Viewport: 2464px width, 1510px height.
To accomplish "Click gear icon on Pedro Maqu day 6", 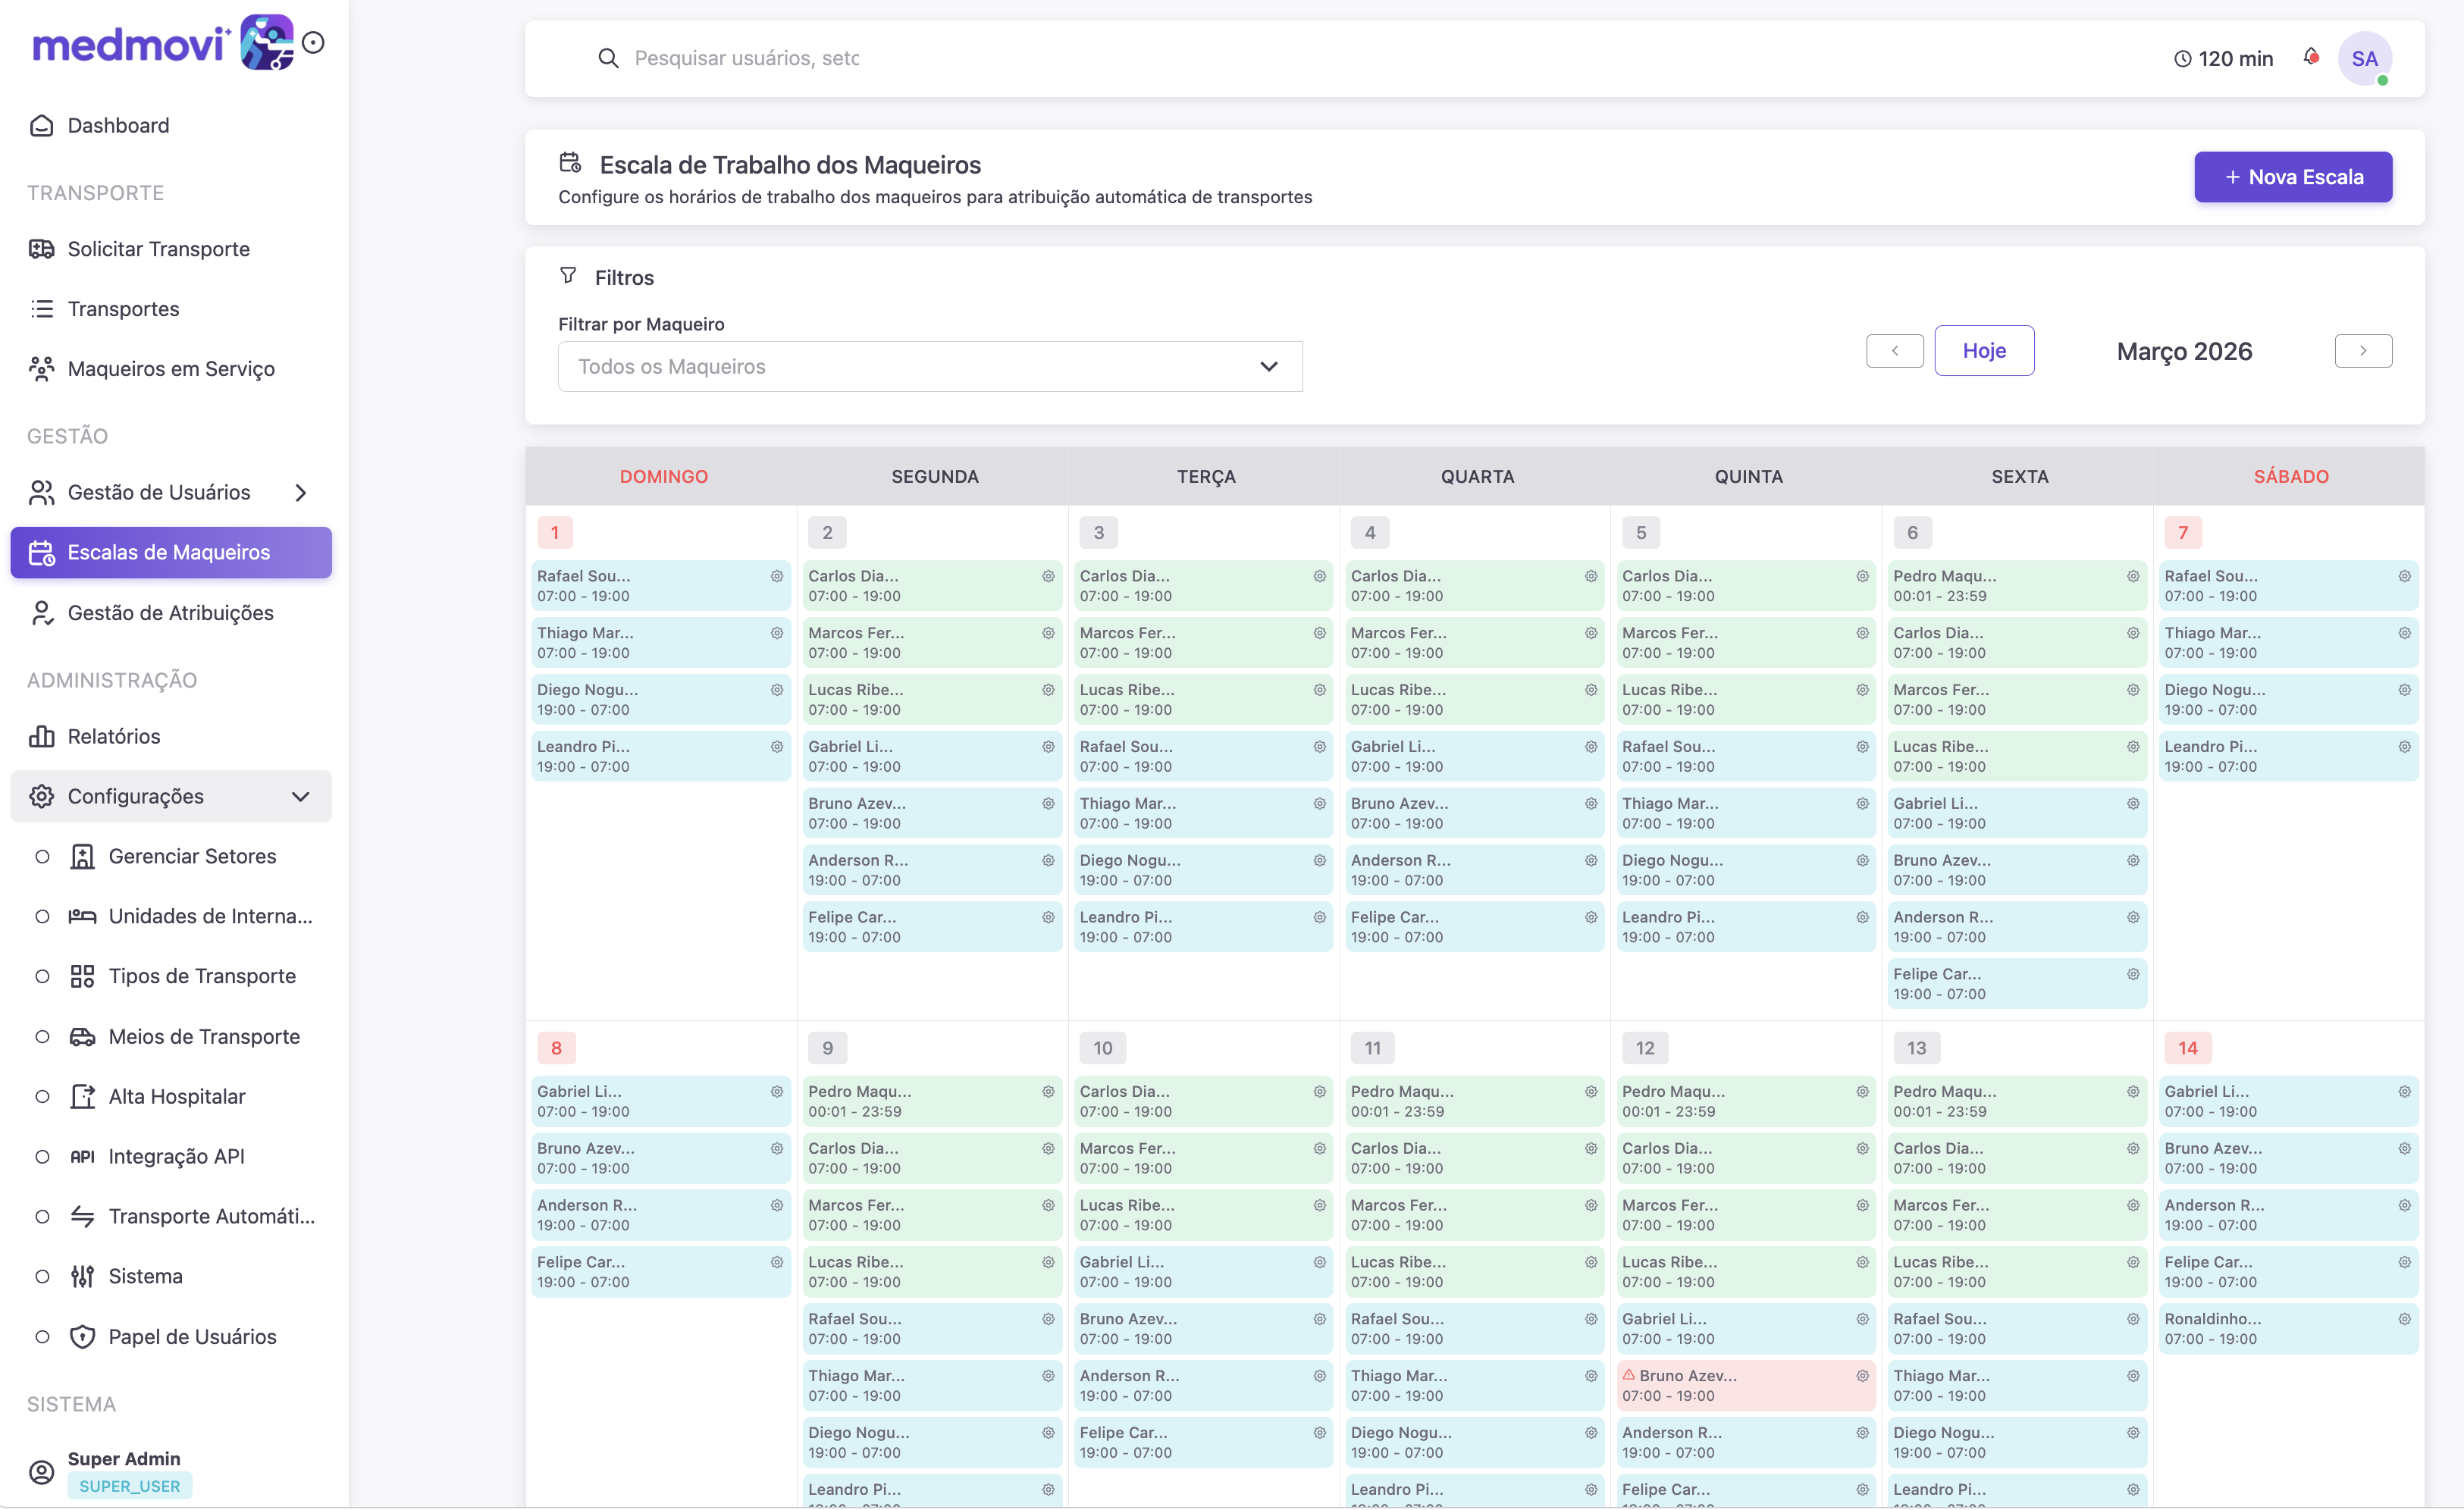I will point(2133,576).
